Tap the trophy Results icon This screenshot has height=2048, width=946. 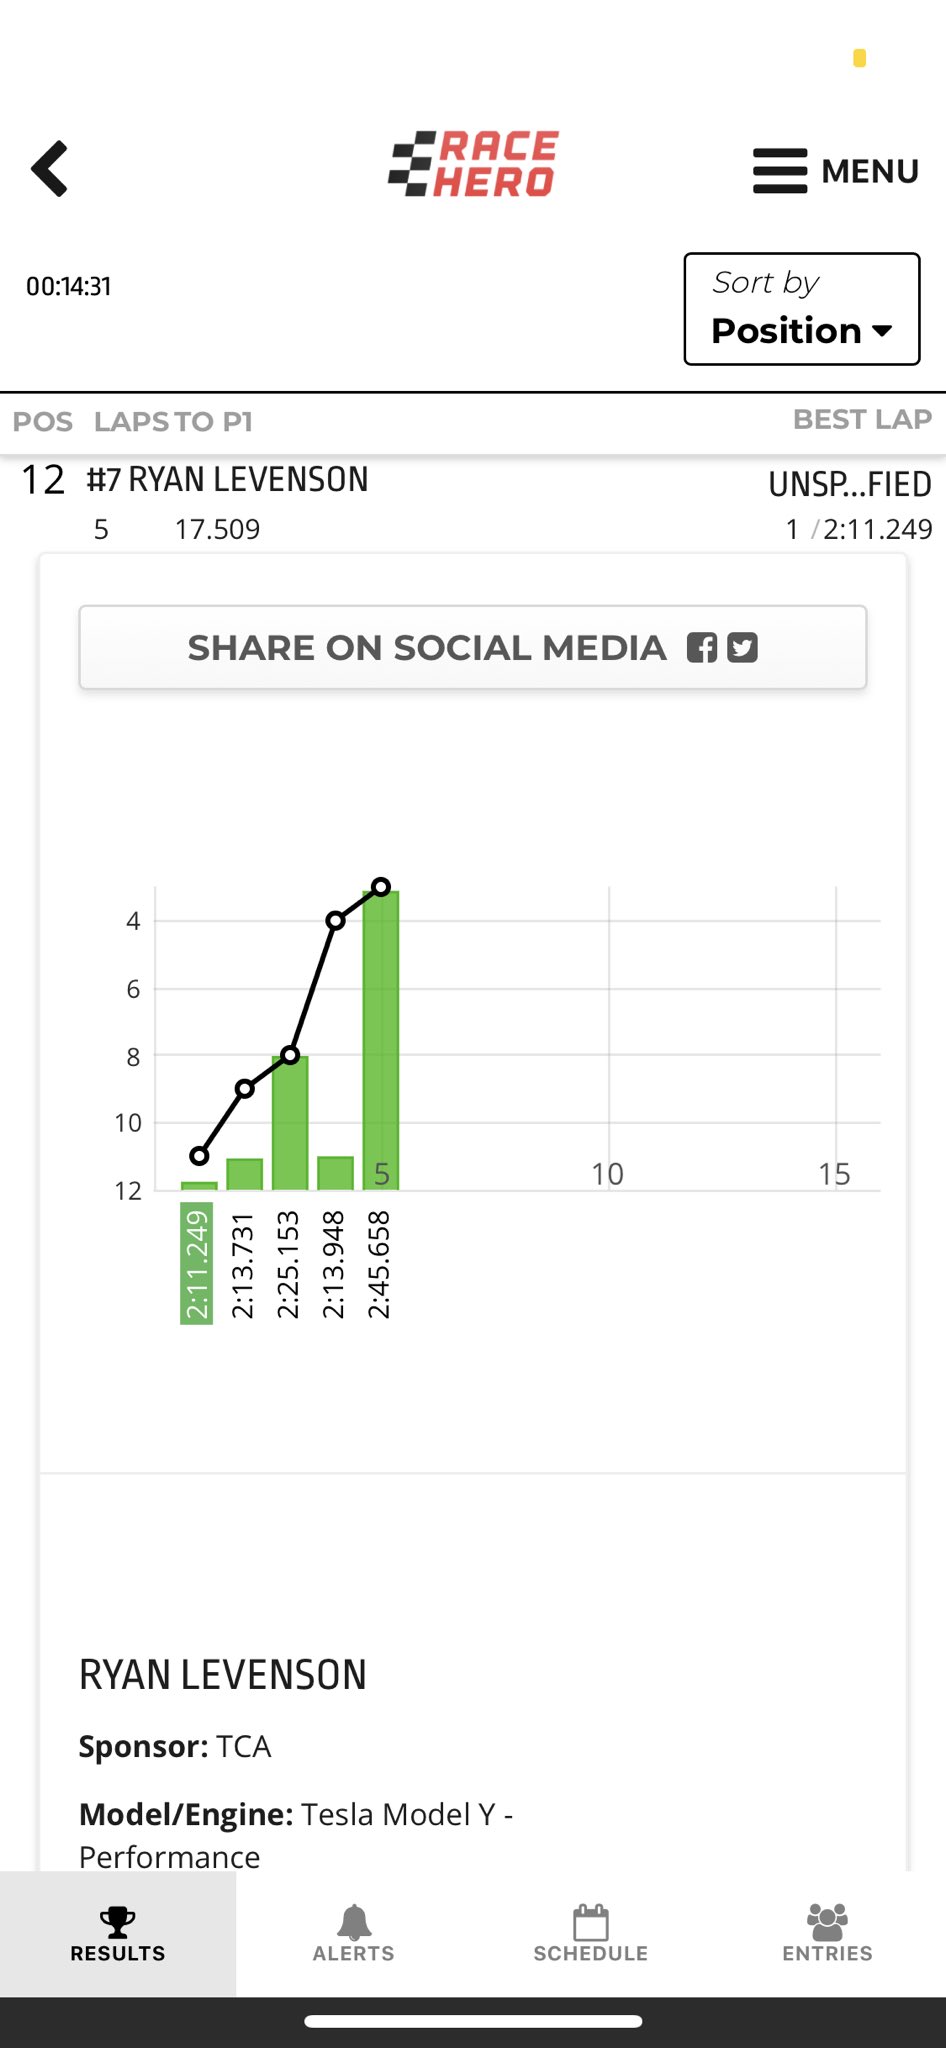click(117, 1921)
